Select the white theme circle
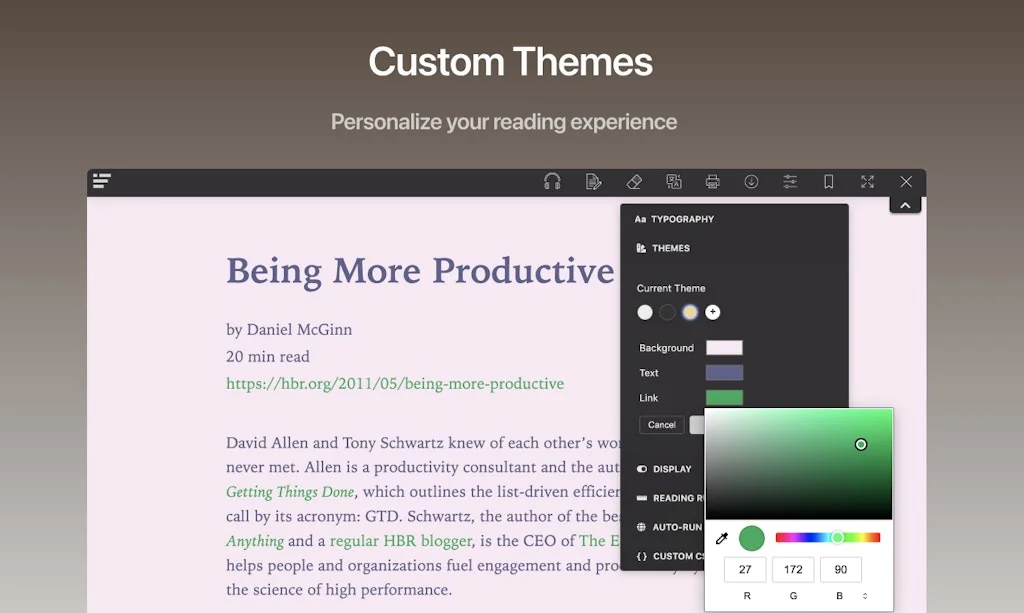The width and height of the screenshot is (1024, 613). (x=645, y=312)
